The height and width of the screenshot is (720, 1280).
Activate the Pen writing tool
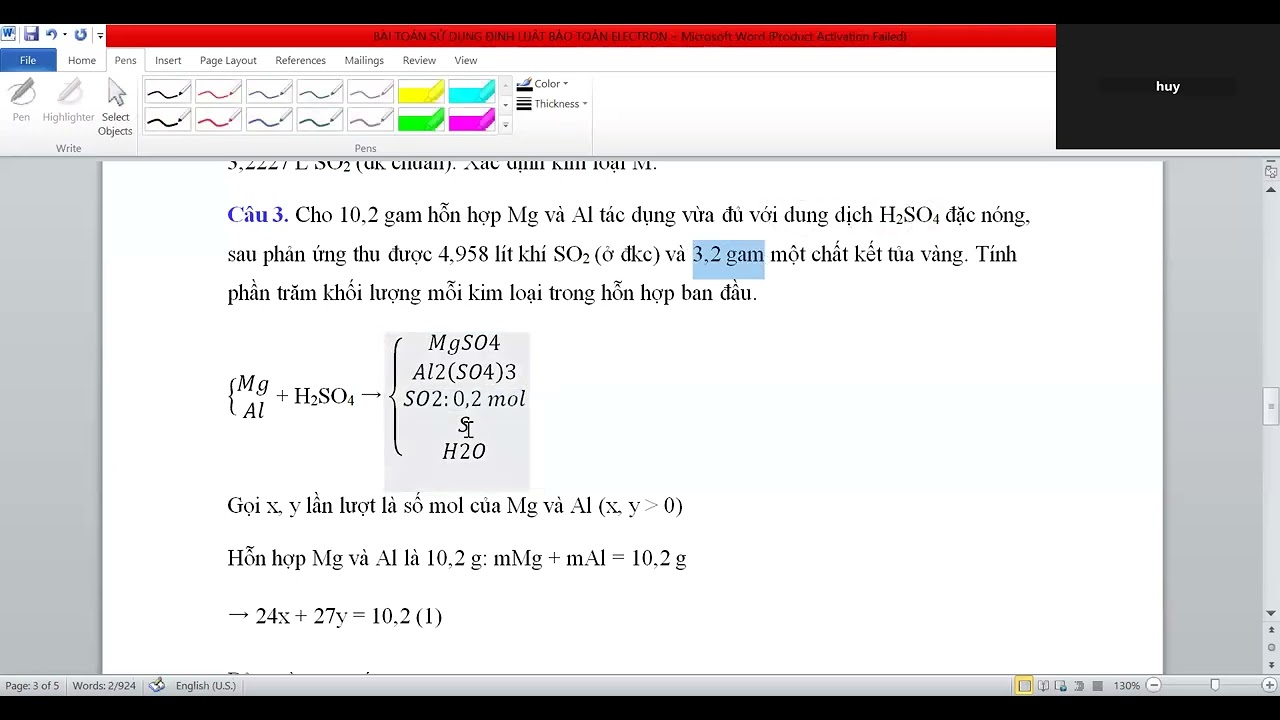(x=21, y=102)
